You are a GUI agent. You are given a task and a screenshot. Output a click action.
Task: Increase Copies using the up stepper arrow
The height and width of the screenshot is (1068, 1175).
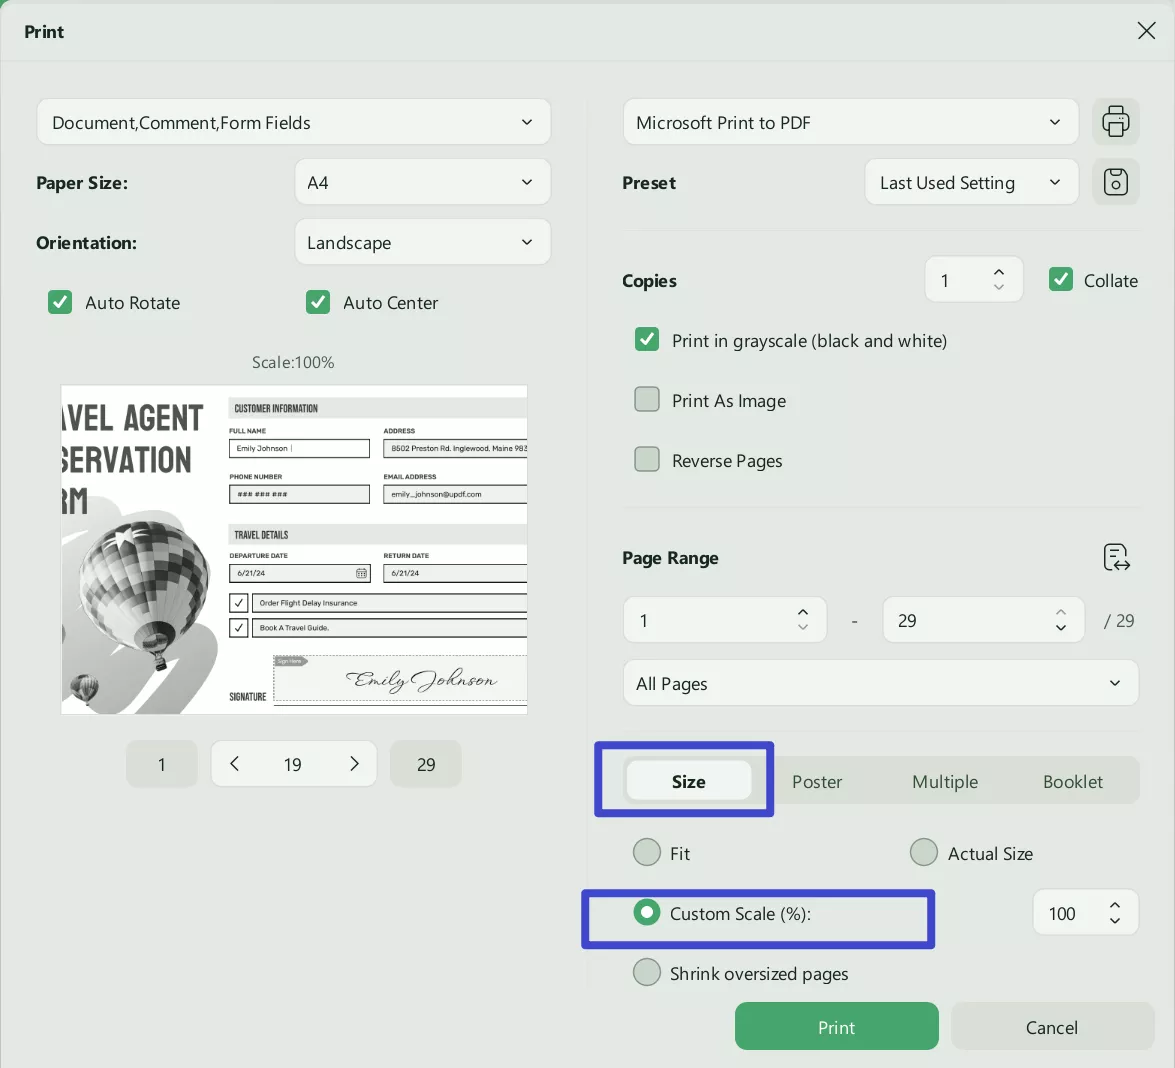click(x=999, y=271)
